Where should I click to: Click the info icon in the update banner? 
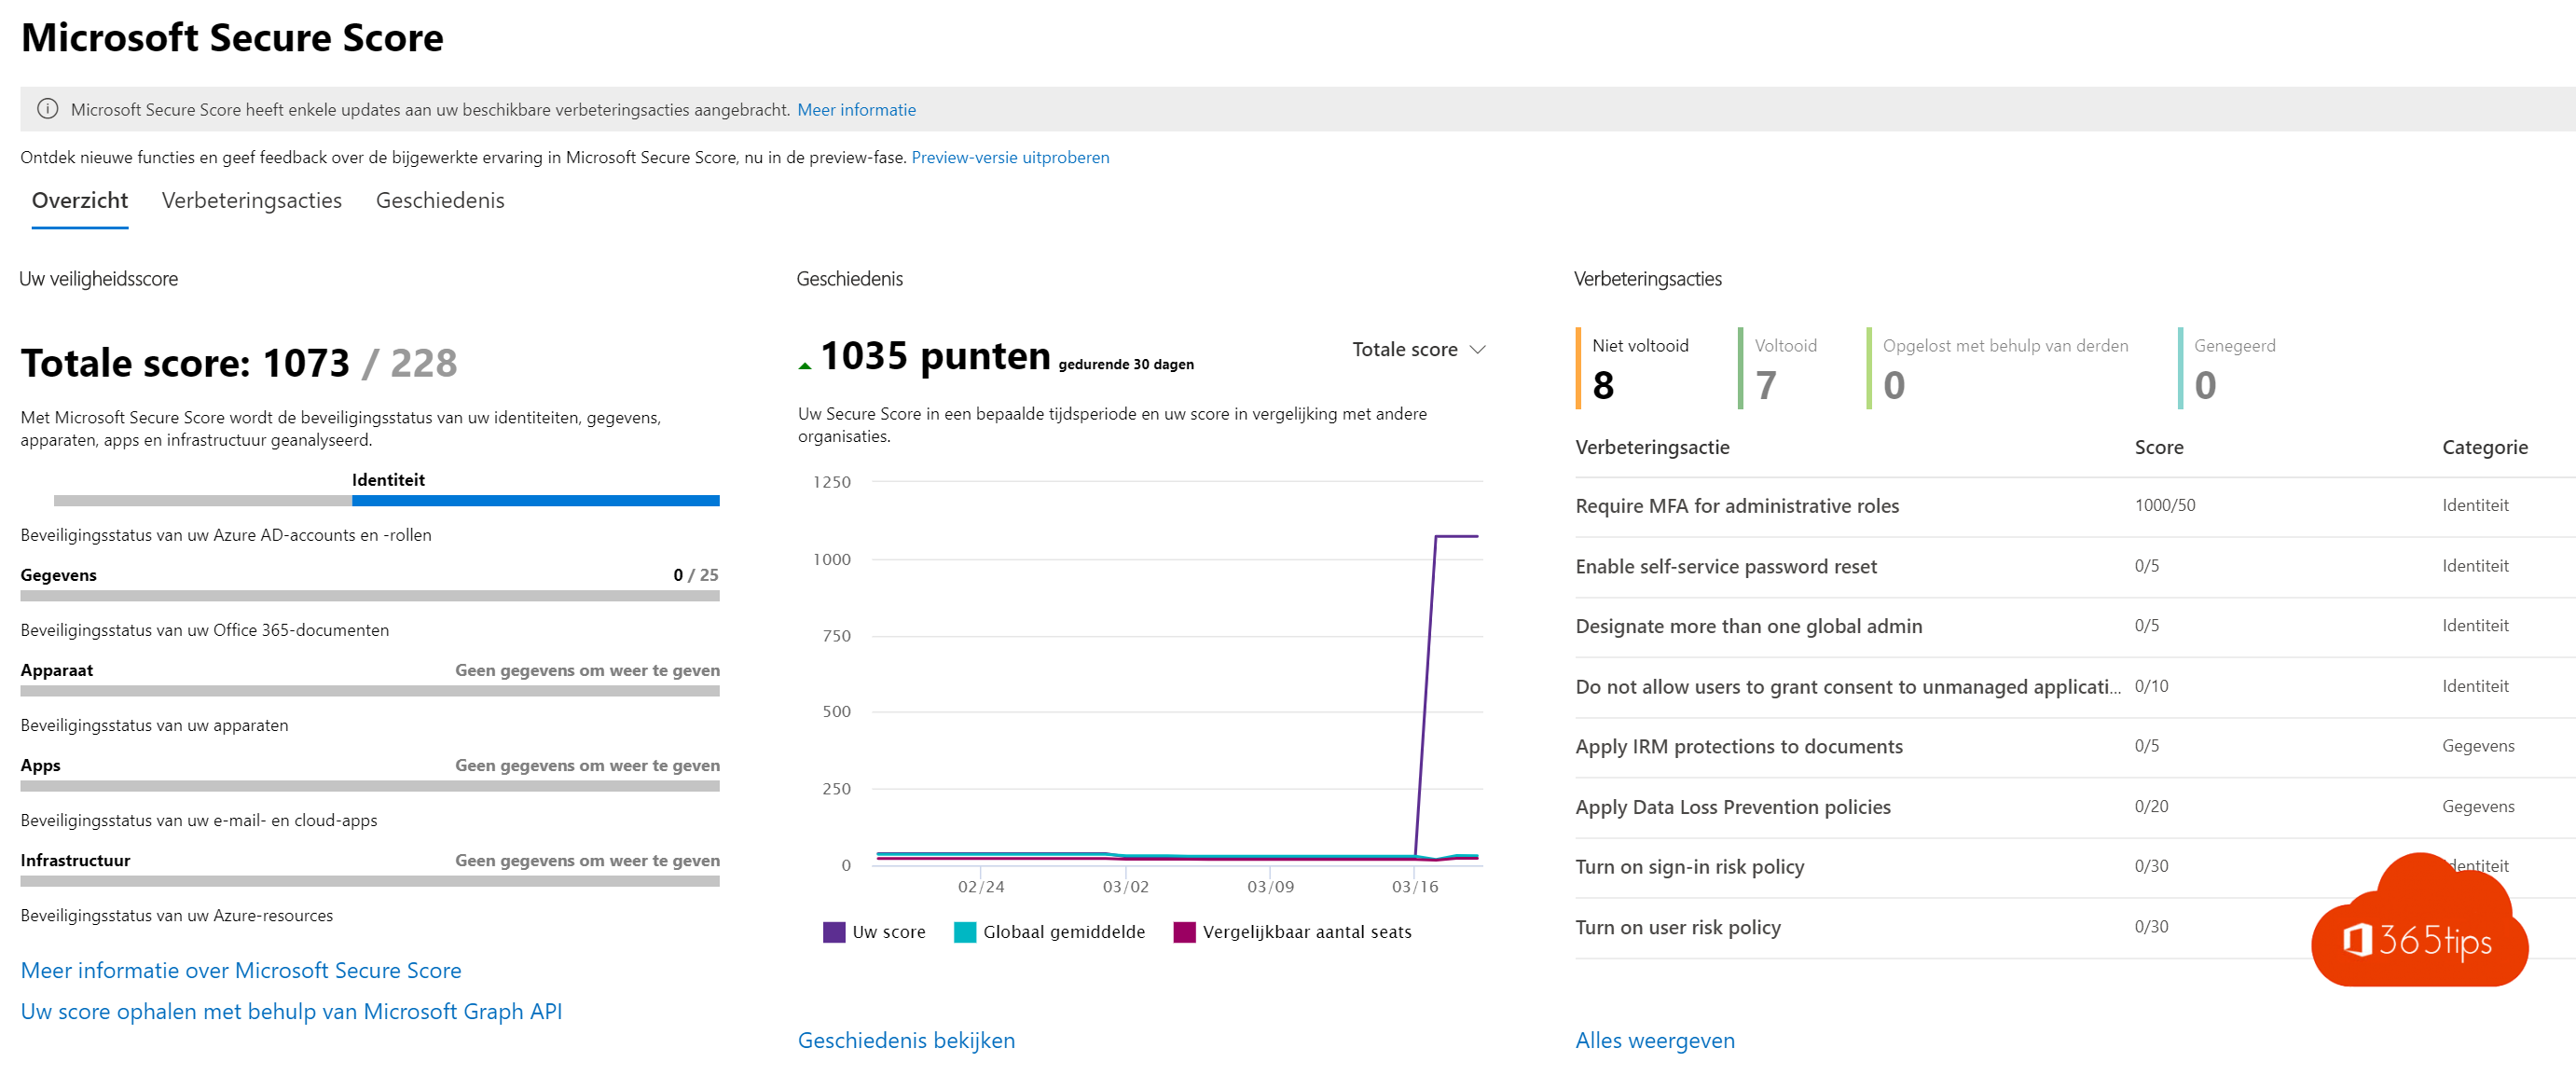[x=47, y=109]
